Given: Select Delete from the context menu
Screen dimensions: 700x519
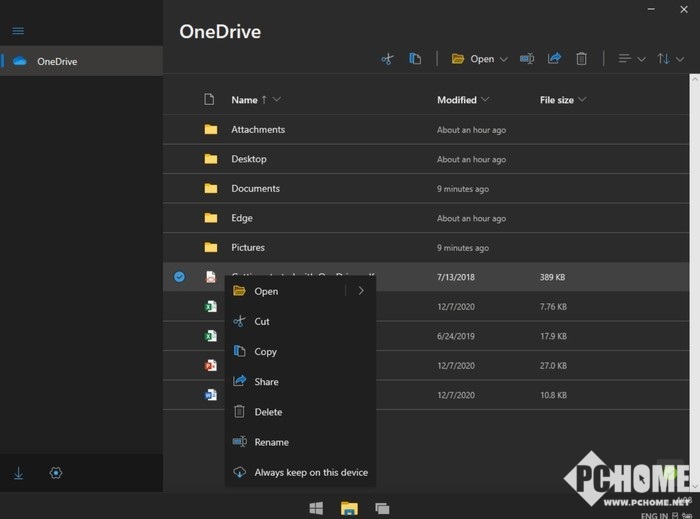Looking at the screenshot, I should [268, 412].
